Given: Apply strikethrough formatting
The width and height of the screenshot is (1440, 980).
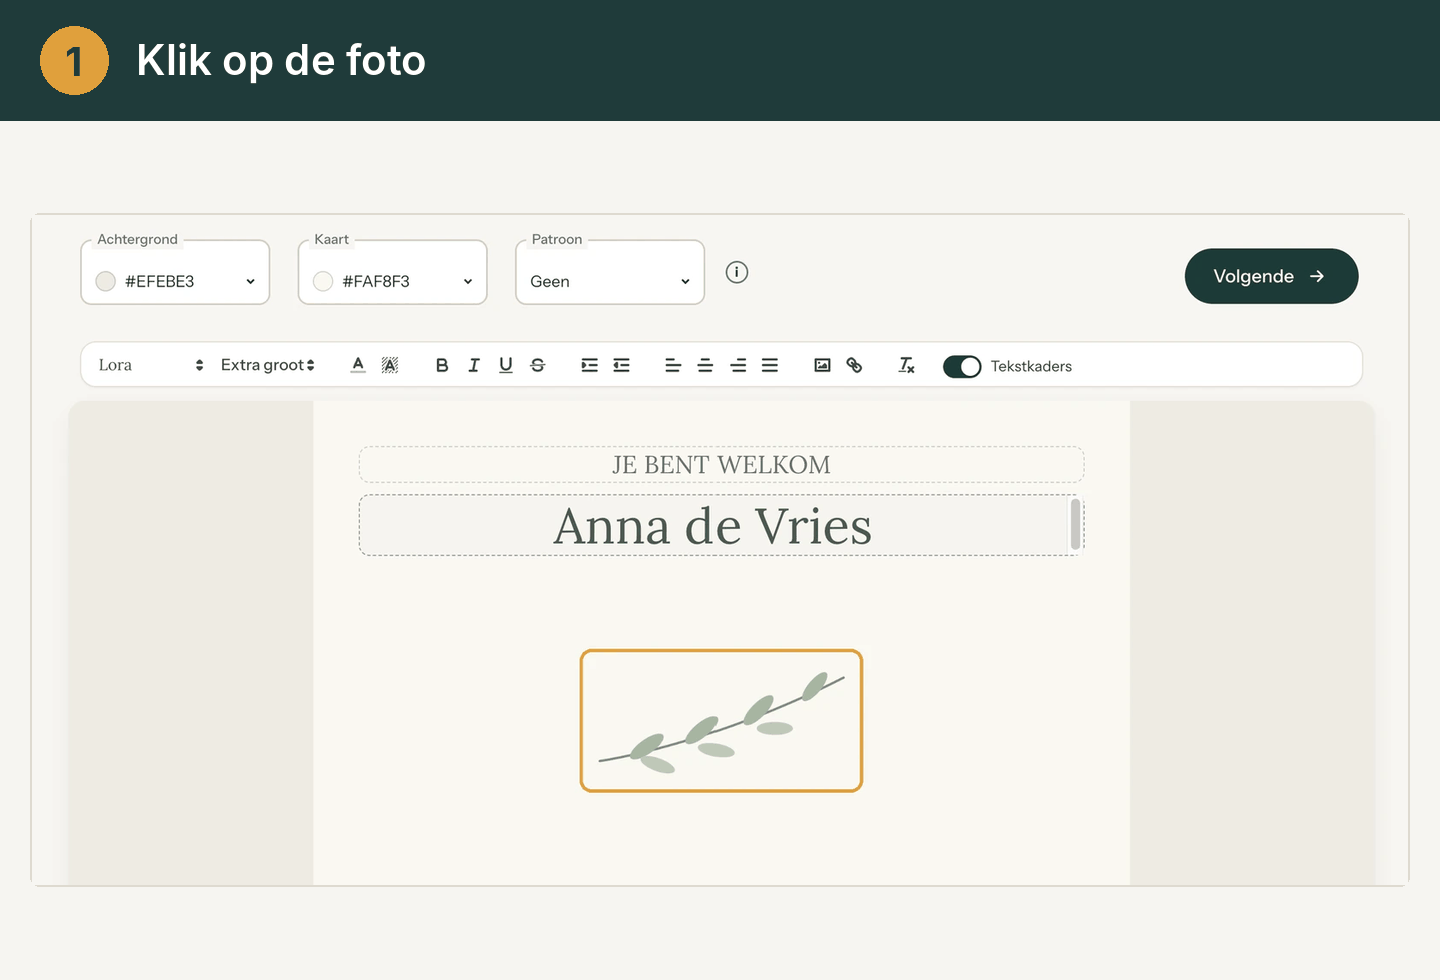Looking at the screenshot, I should (538, 365).
